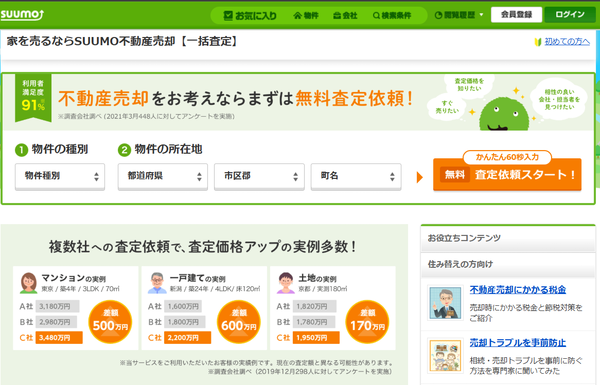Open the 物件種別 dropdown
The width and height of the screenshot is (600, 385).
[x=60, y=176]
